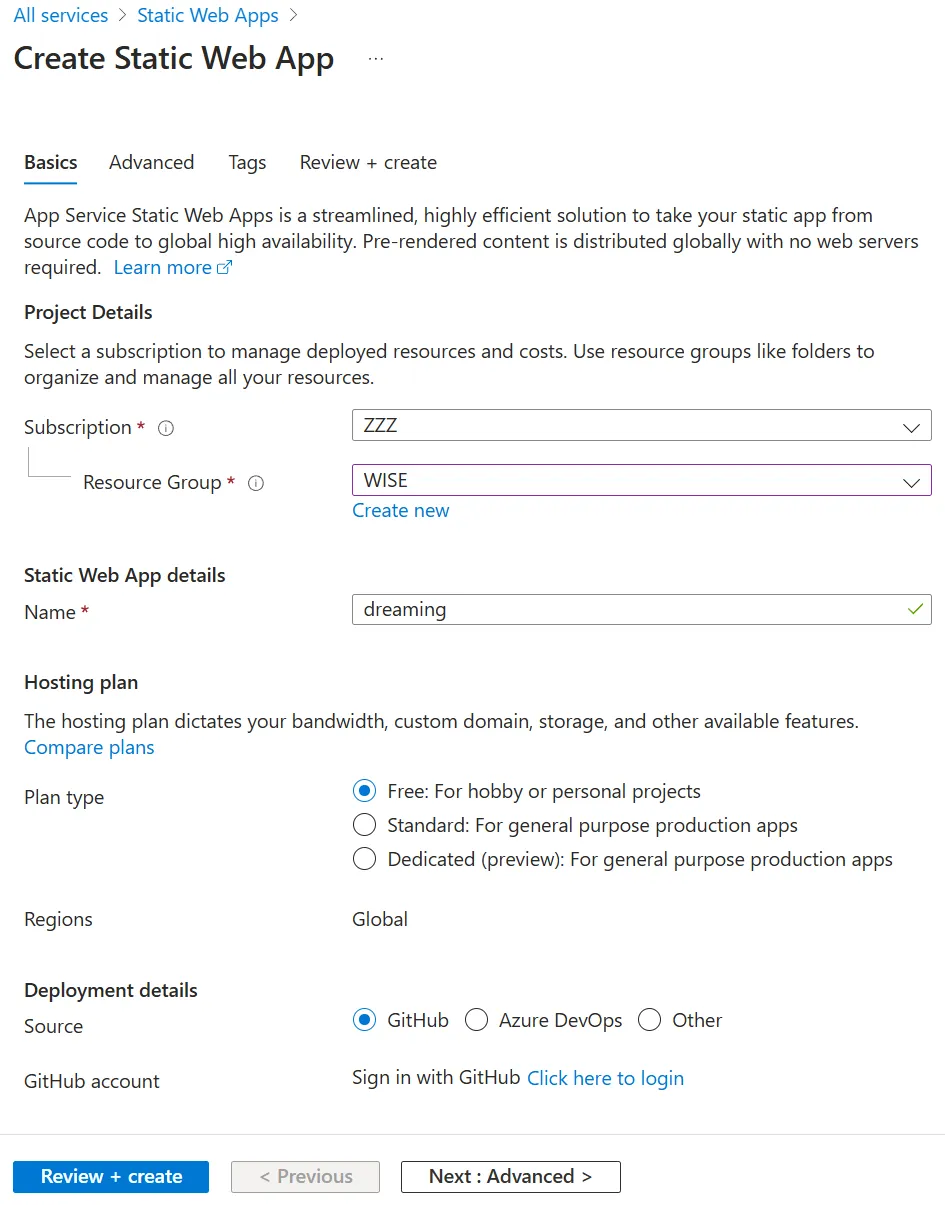Click Create new resource group link
The image size is (945, 1205).
[x=400, y=510]
